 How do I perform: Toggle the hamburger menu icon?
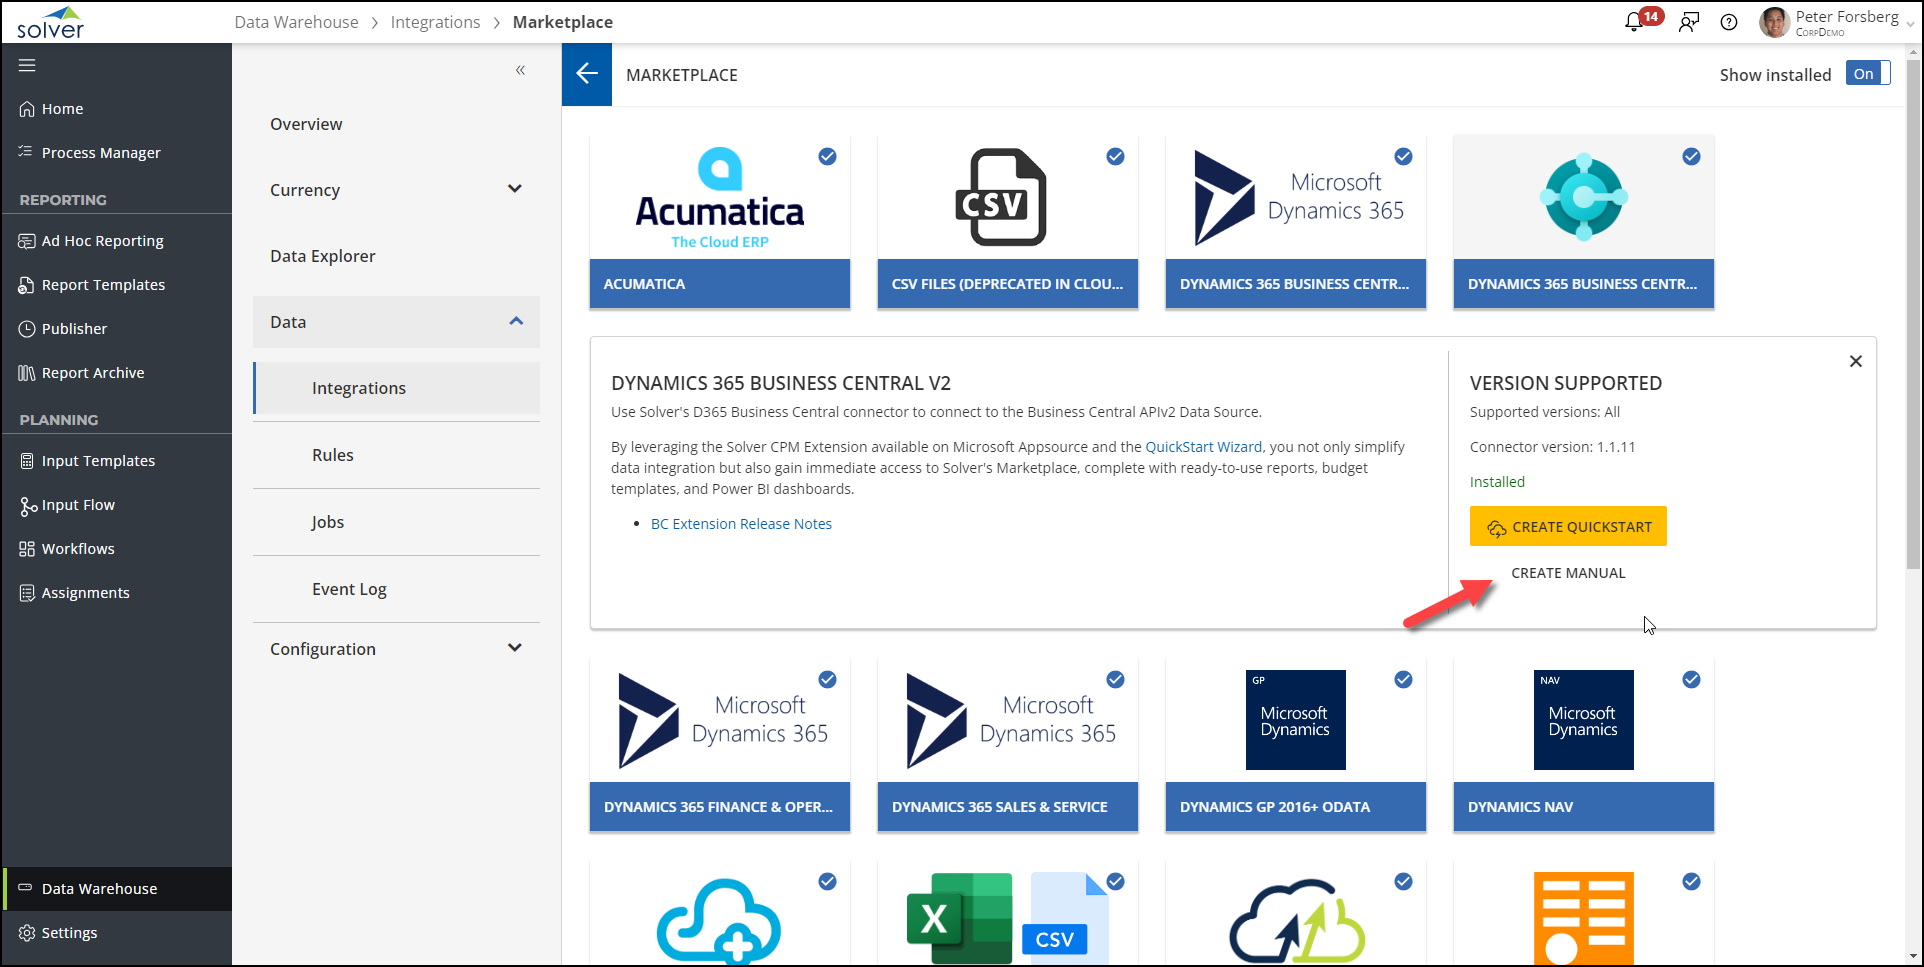click(27, 65)
